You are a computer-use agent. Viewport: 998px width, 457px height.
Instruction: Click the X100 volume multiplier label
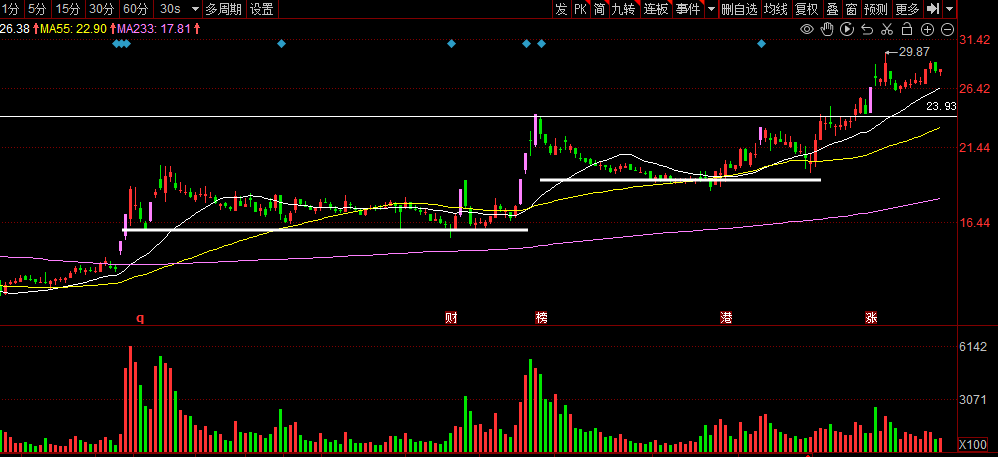tap(973, 444)
